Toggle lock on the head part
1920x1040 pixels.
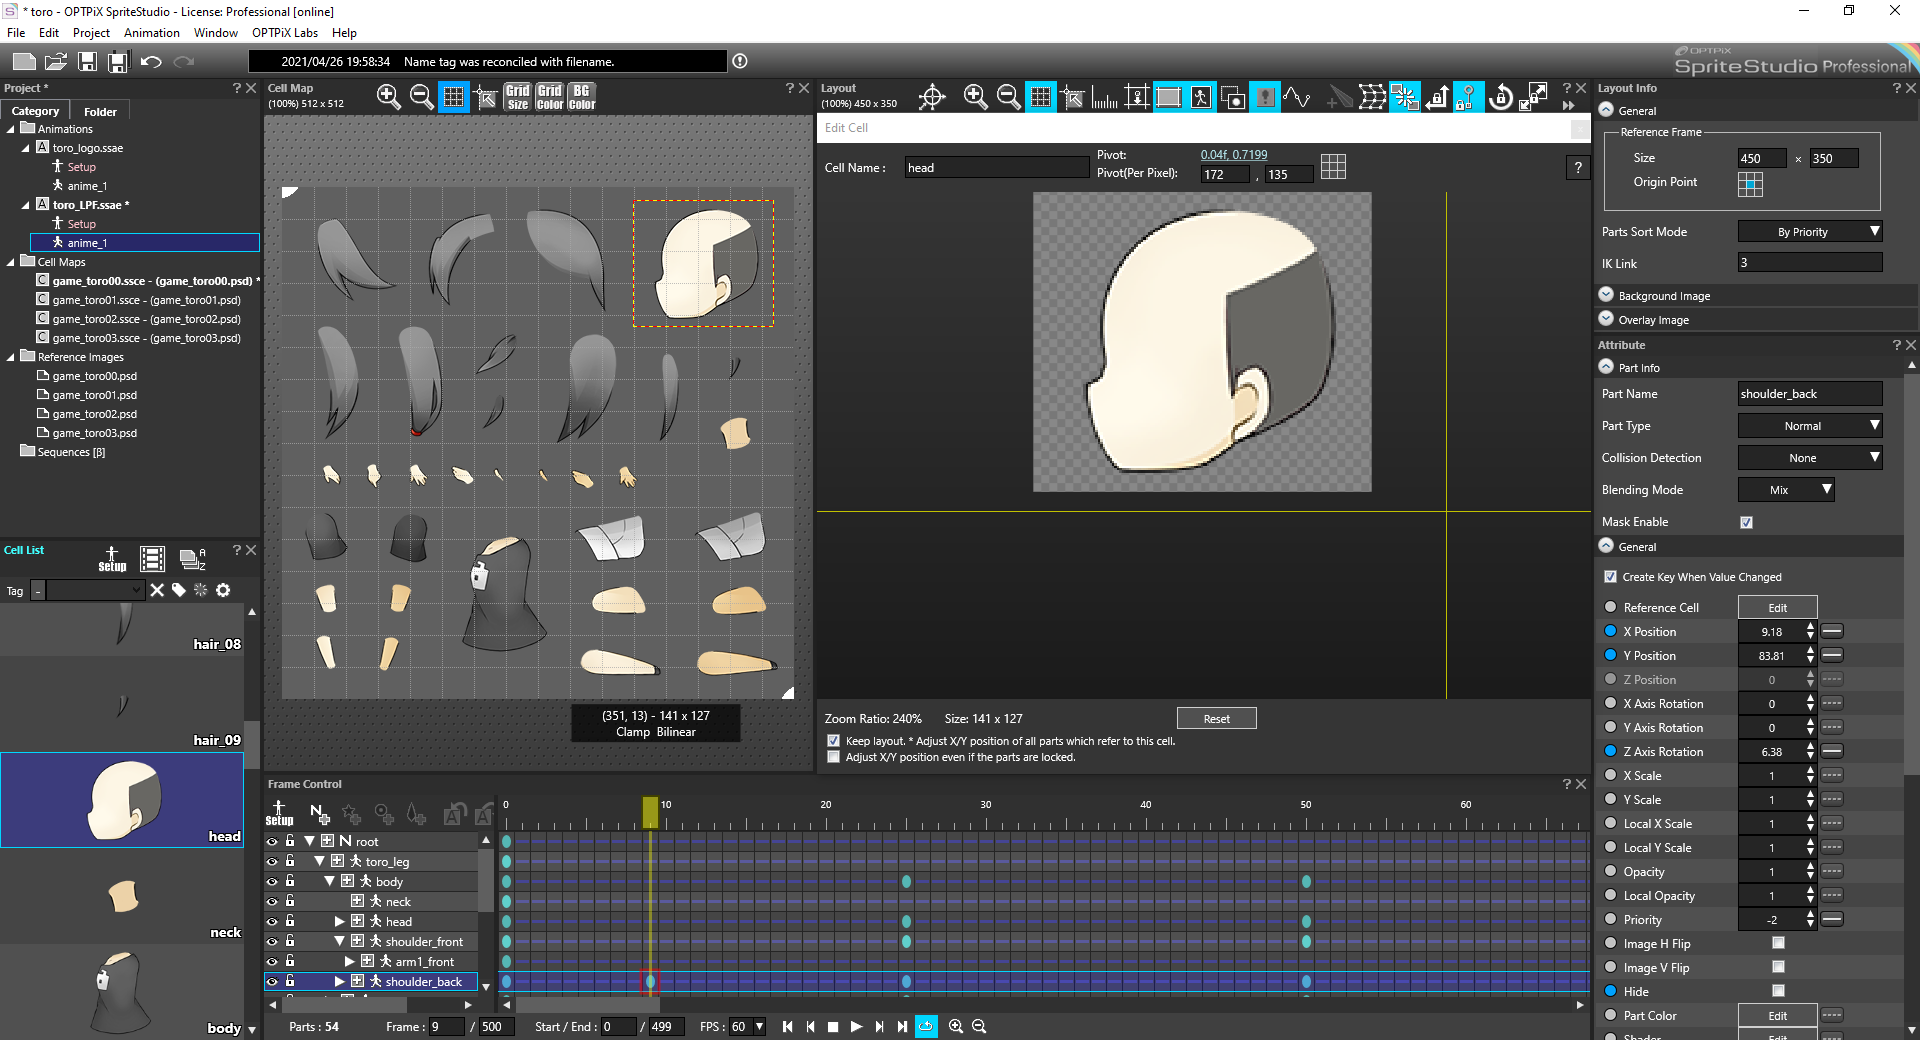click(290, 921)
